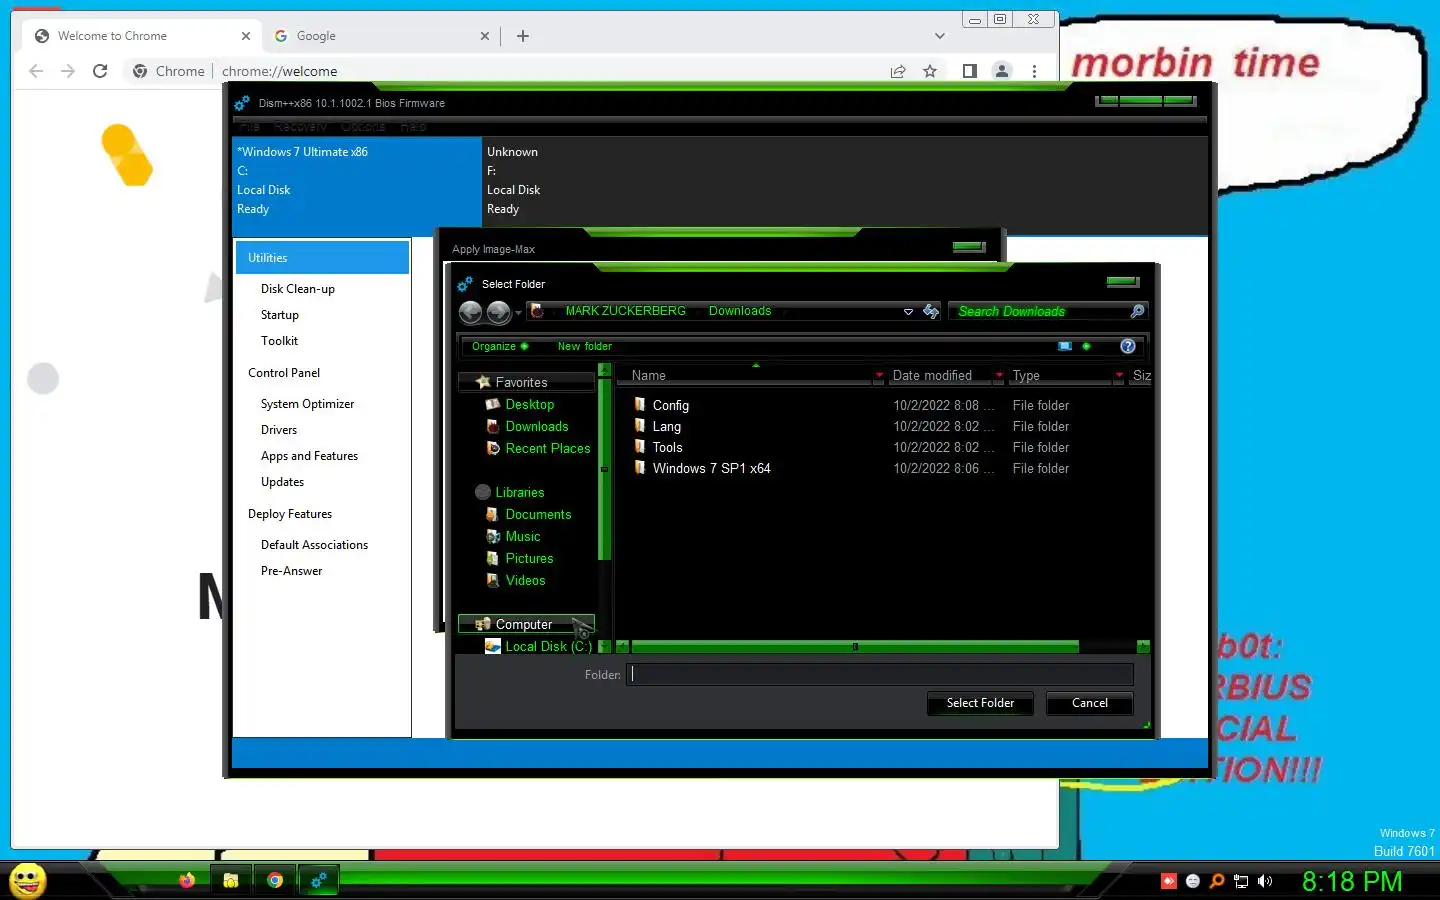The height and width of the screenshot is (900, 1440).
Task: Sort by the Name column
Action: click(x=649, y=376)
